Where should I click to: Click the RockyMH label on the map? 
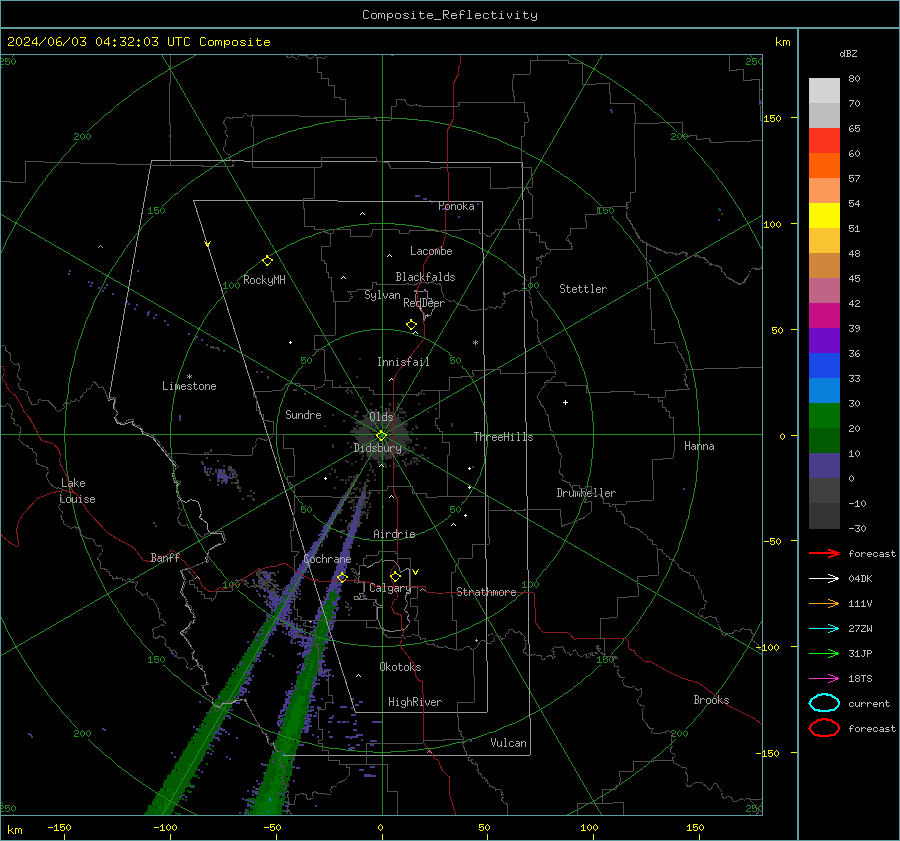(x=264, y=280)
